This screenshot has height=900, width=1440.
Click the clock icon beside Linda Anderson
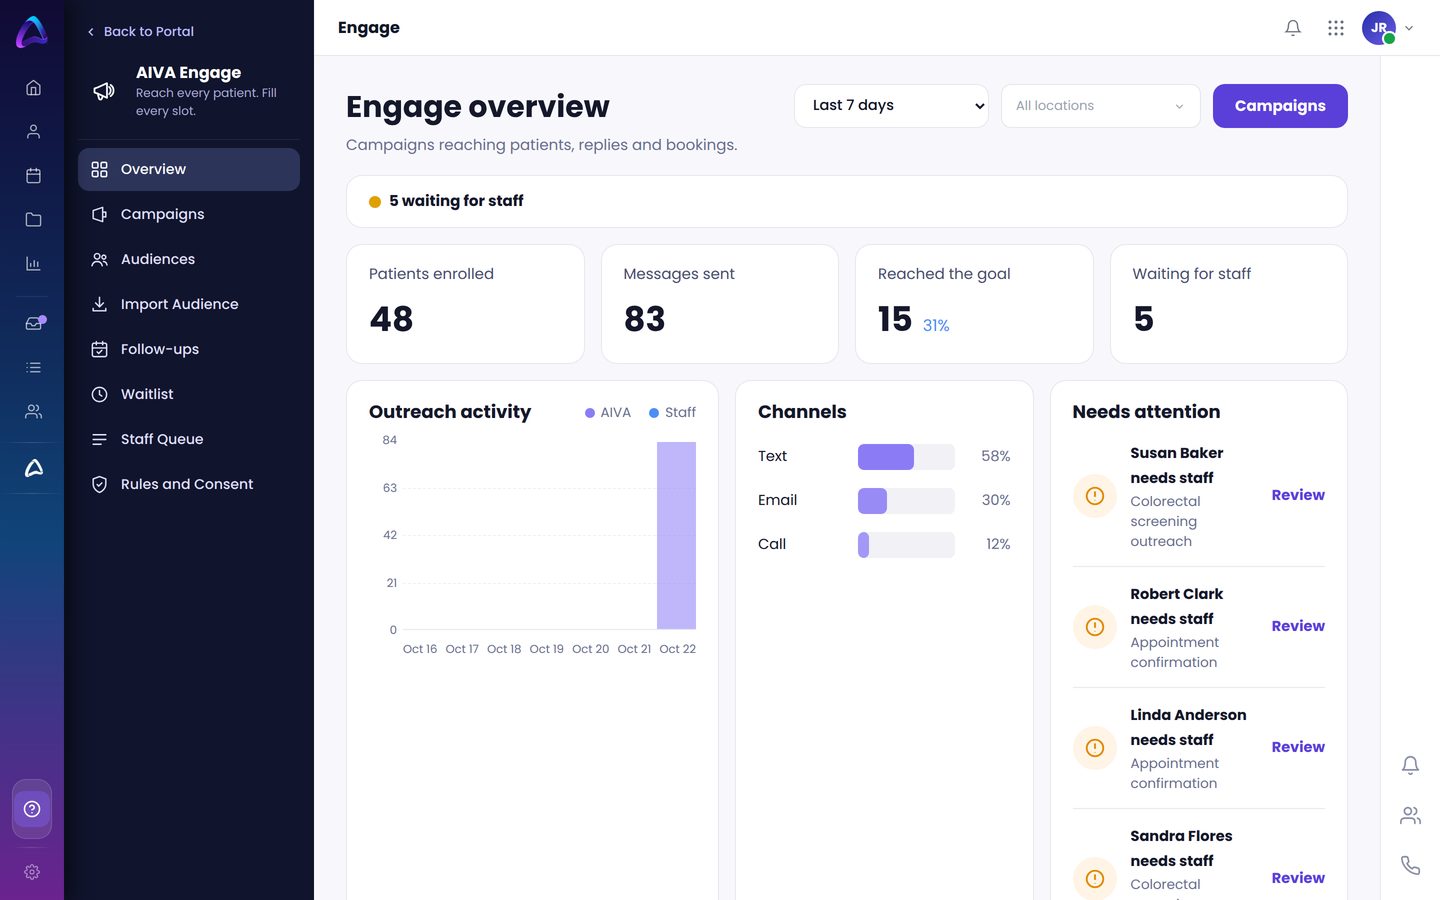click(x=1095, y=748)
